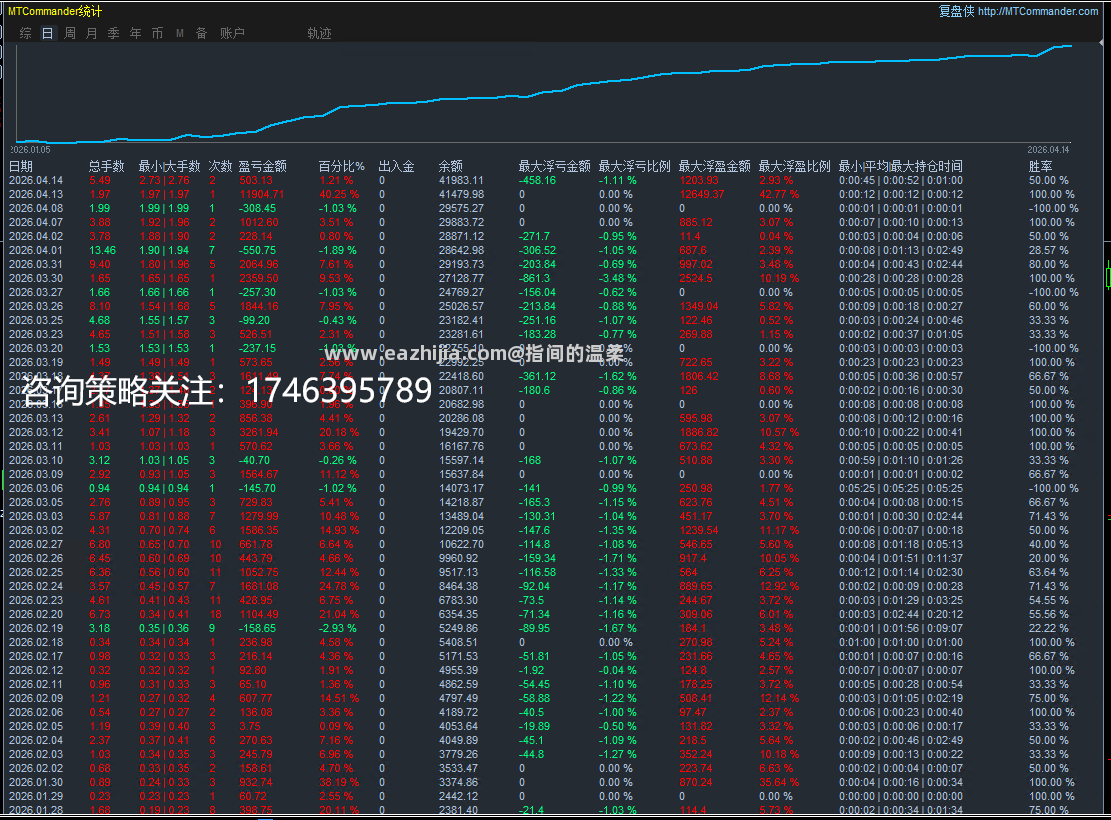
Task: Select the 2026.02.20 date row
Action: click(x=35, y=614)
